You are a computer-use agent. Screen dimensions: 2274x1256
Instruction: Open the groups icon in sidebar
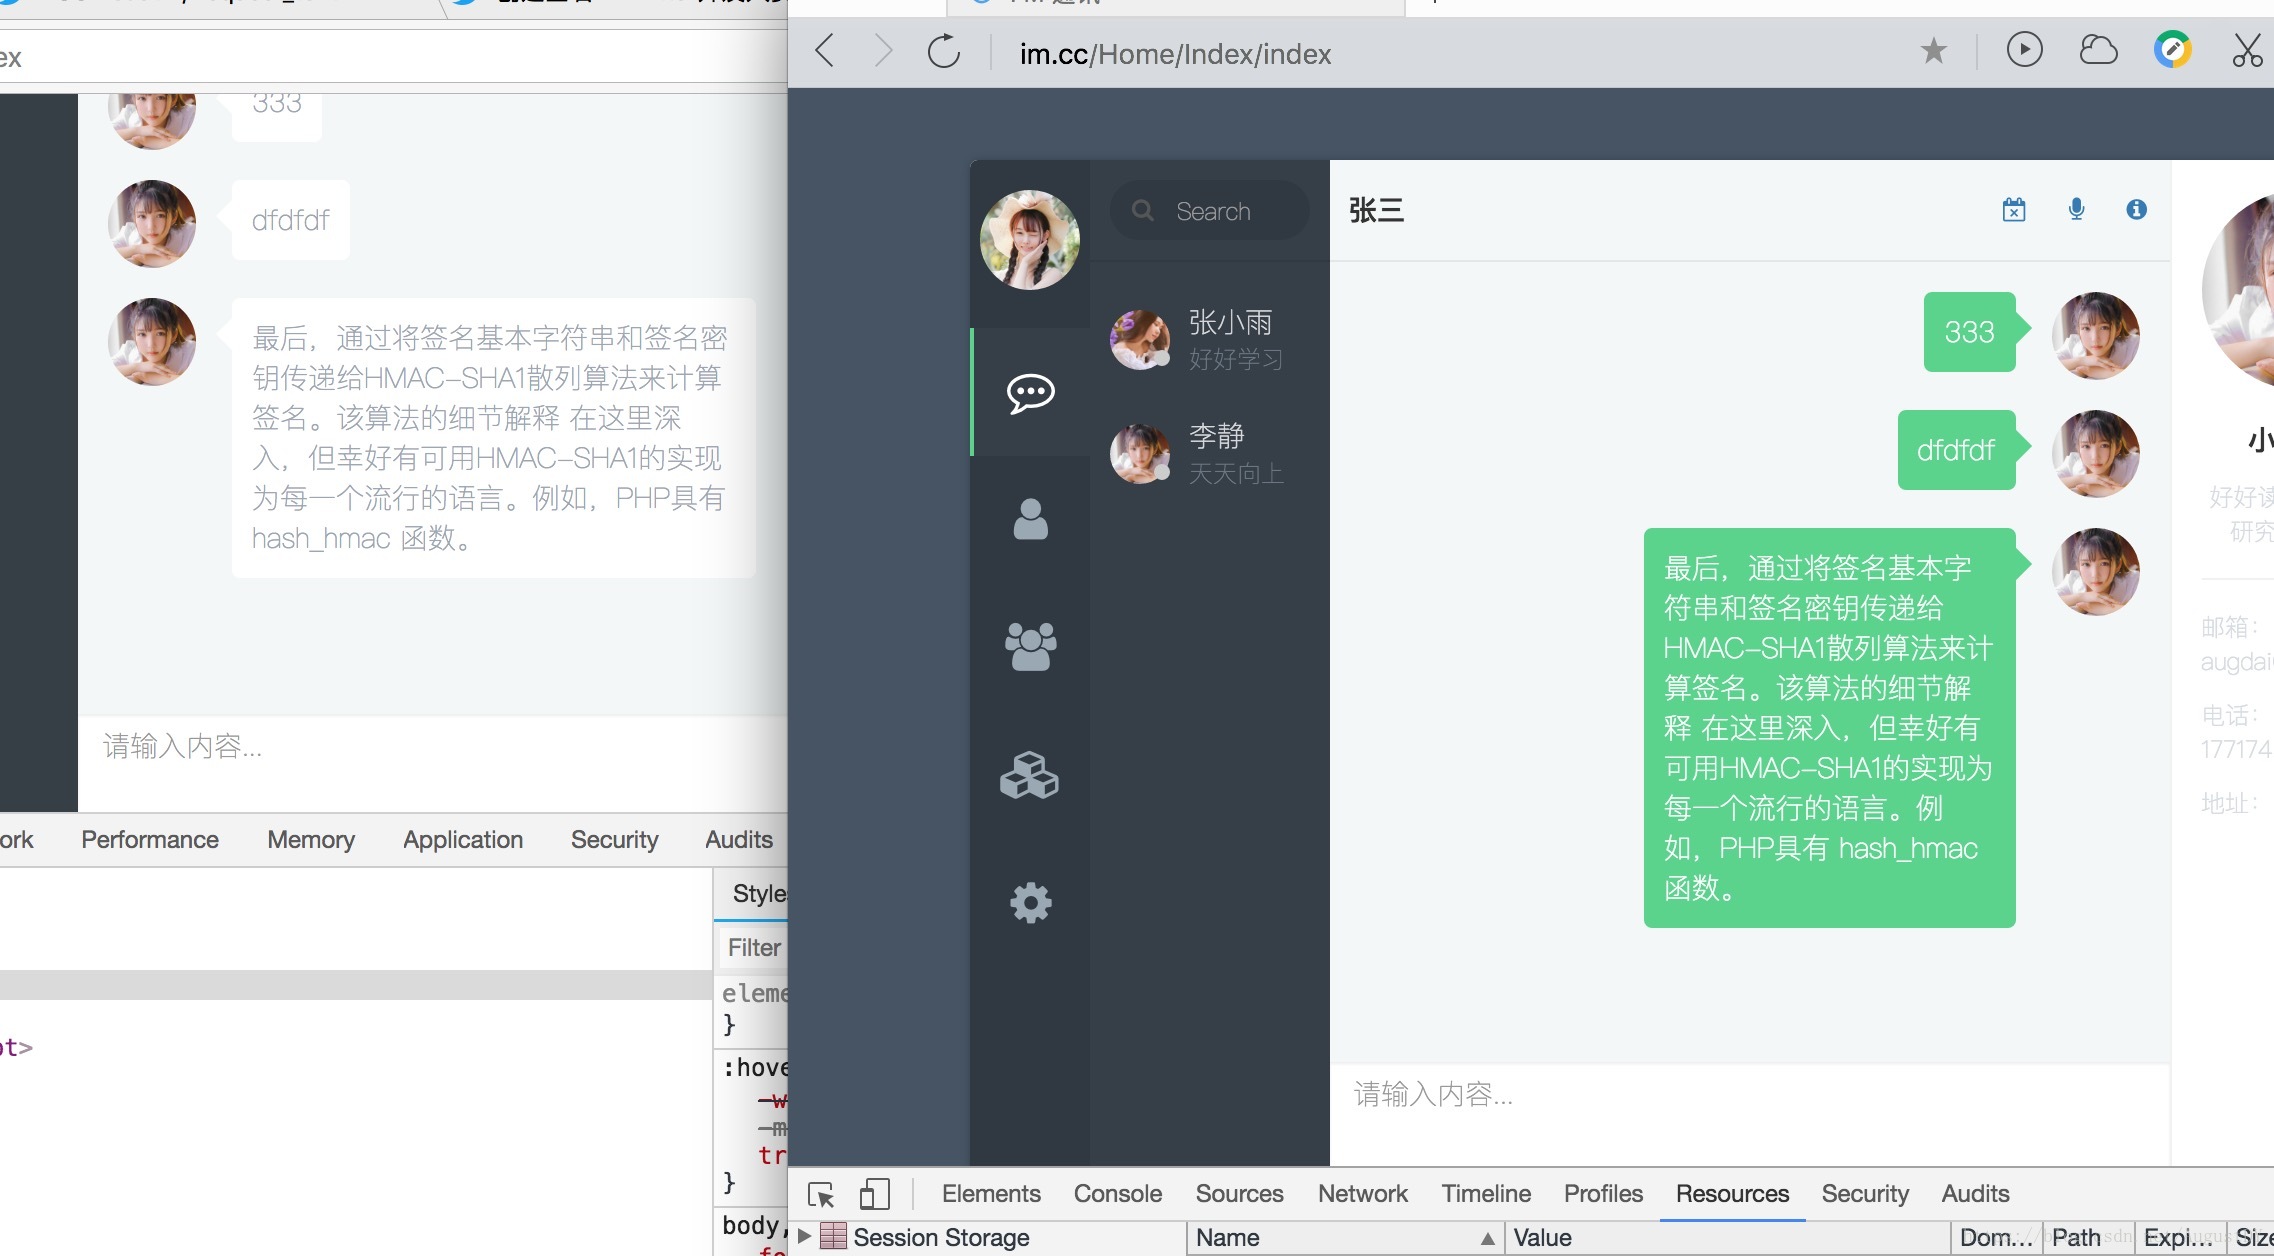(1030, 646)
